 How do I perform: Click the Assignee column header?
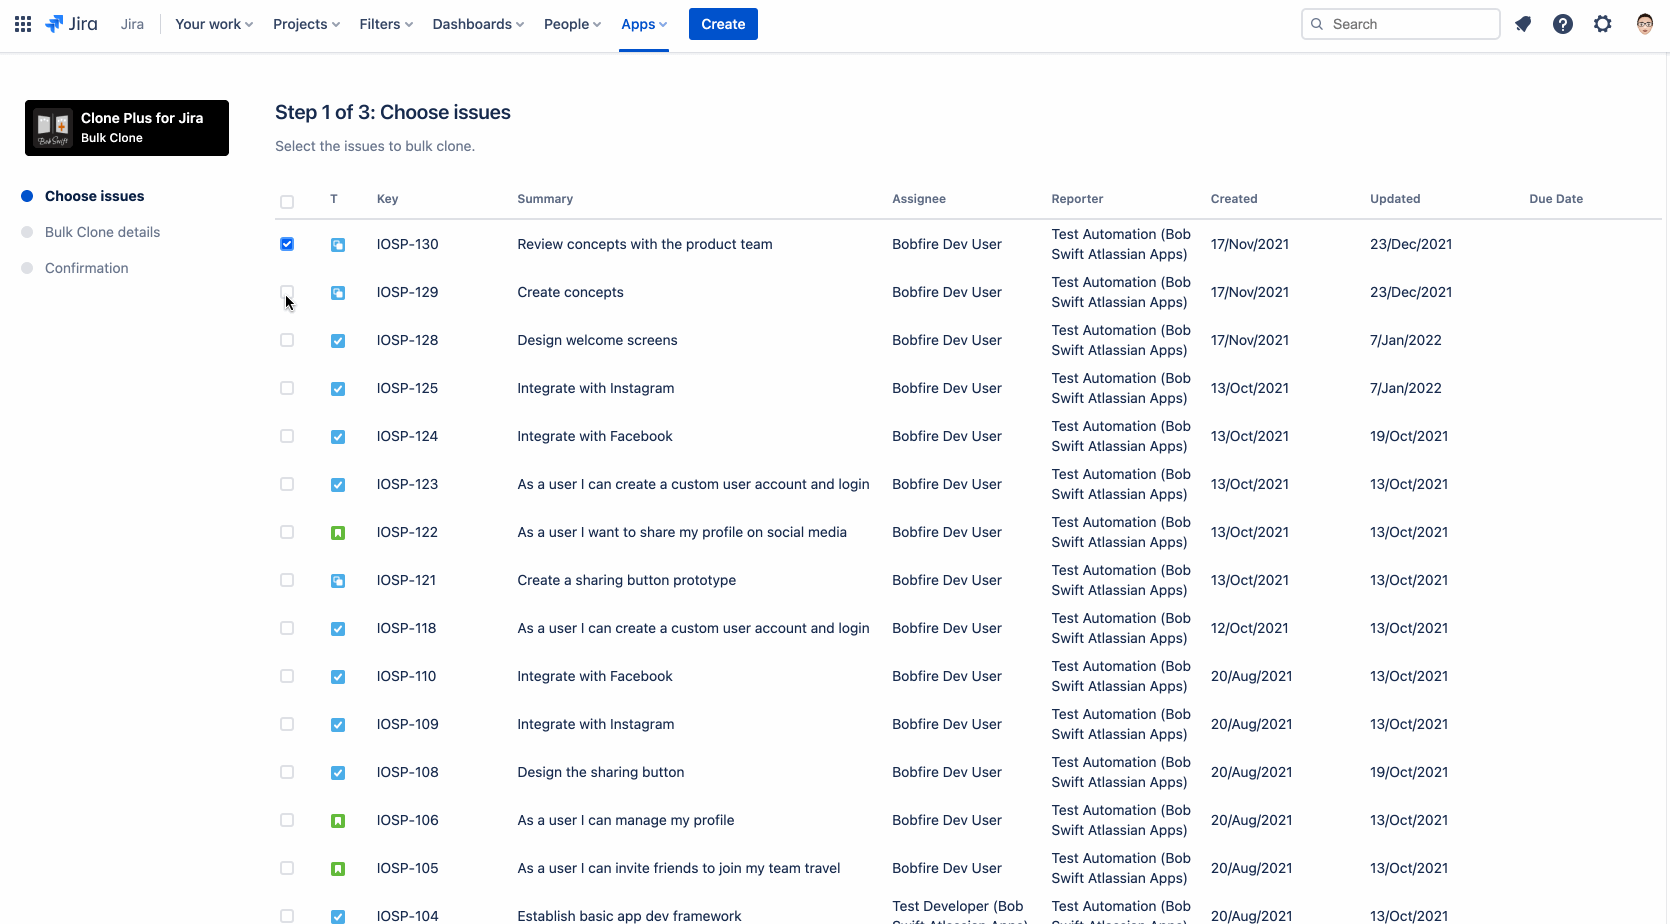pyautogui.click(x=919, y=199)
